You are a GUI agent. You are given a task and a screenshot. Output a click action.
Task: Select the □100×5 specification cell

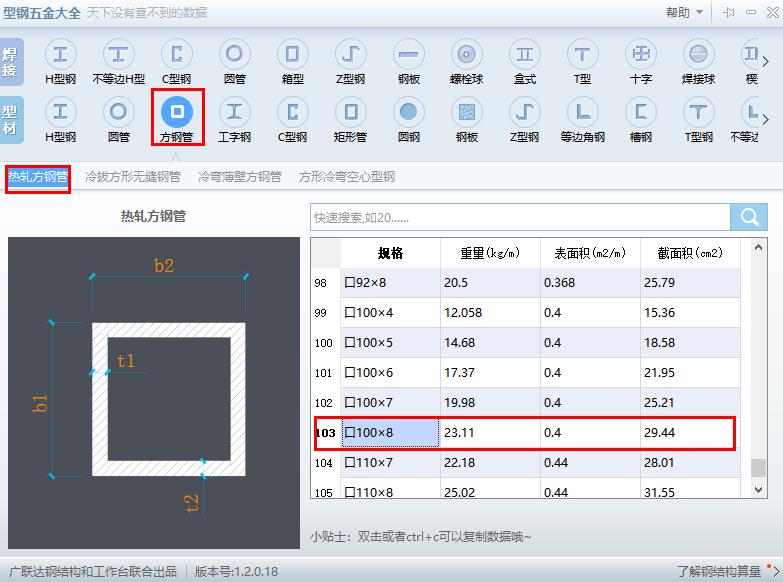pyautogui.click(x=391, y=343)
